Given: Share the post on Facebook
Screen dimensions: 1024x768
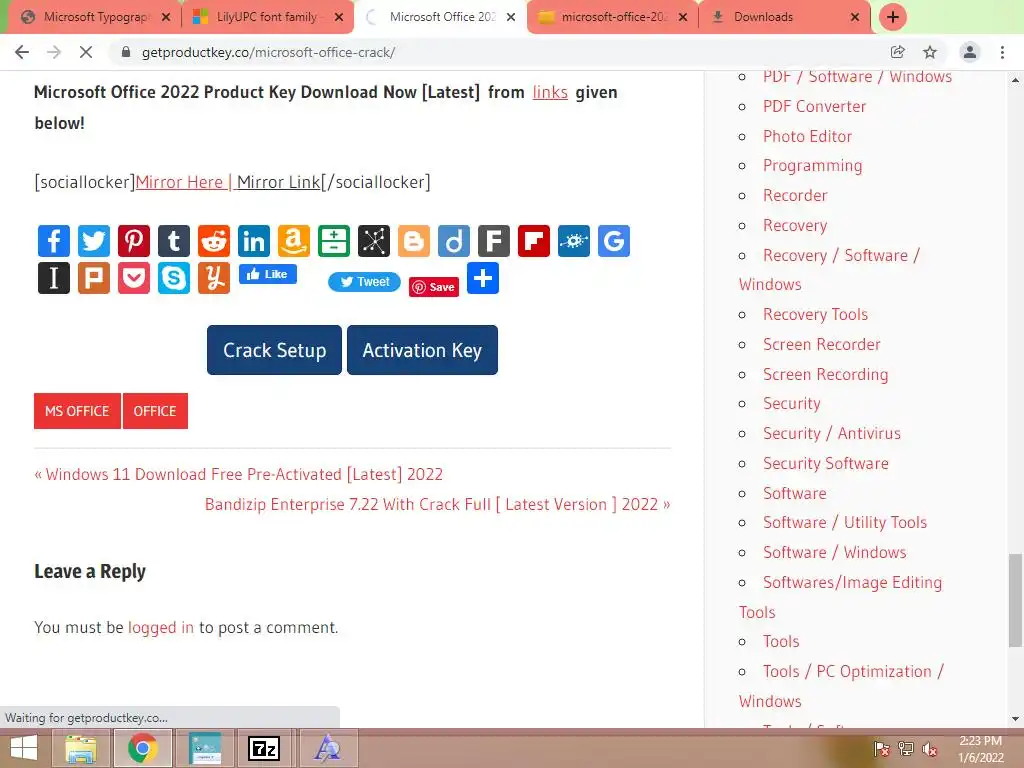Looking at the screenshot, I should click(x=54, y=241).
